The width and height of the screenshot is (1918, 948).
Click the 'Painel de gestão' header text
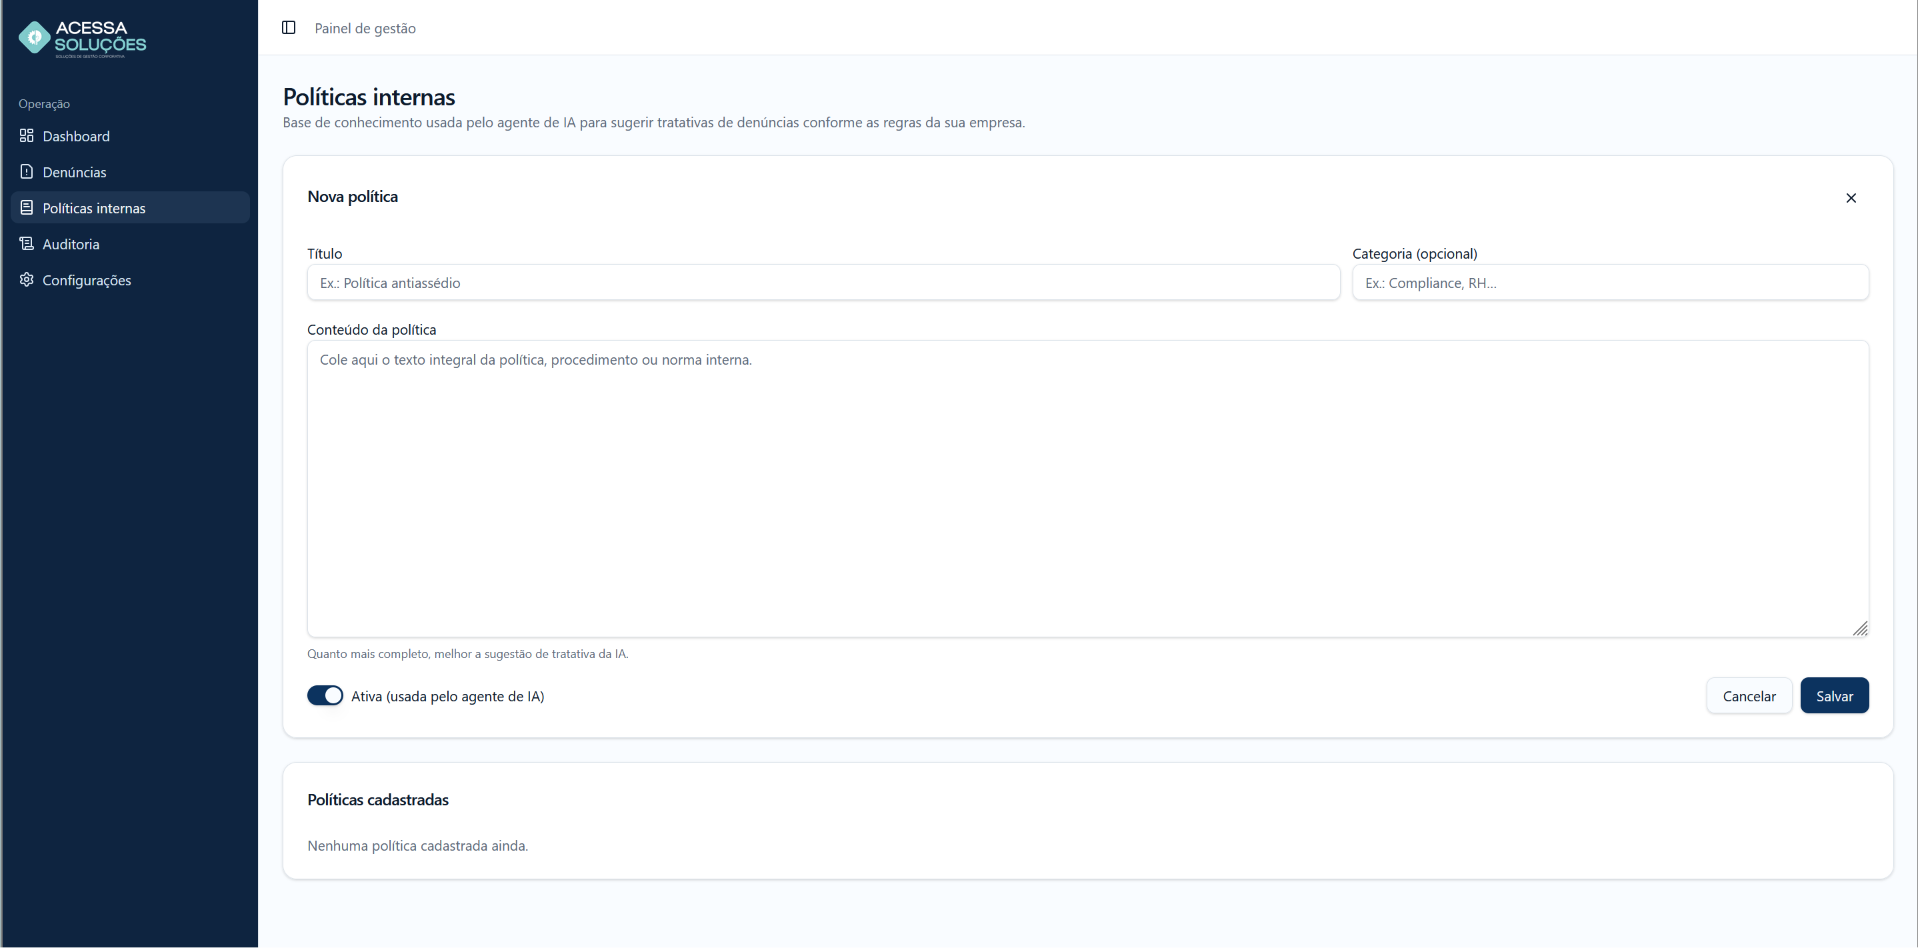tap(365, 28)
